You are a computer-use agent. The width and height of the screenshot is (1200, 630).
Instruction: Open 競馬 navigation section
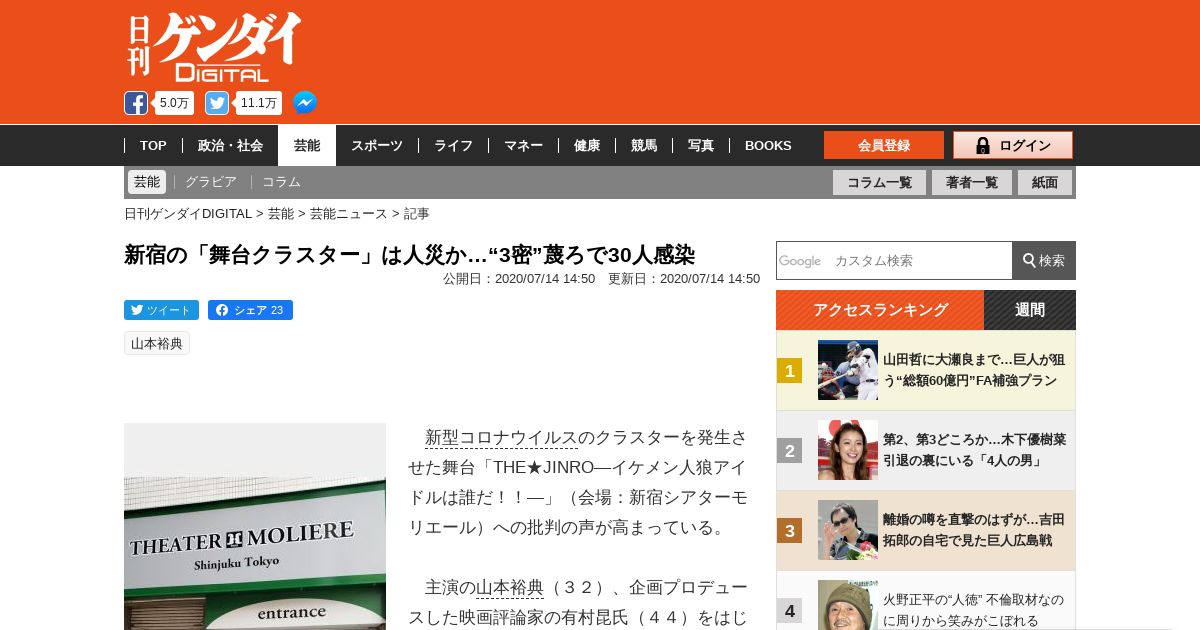click(x=644, y=145)
